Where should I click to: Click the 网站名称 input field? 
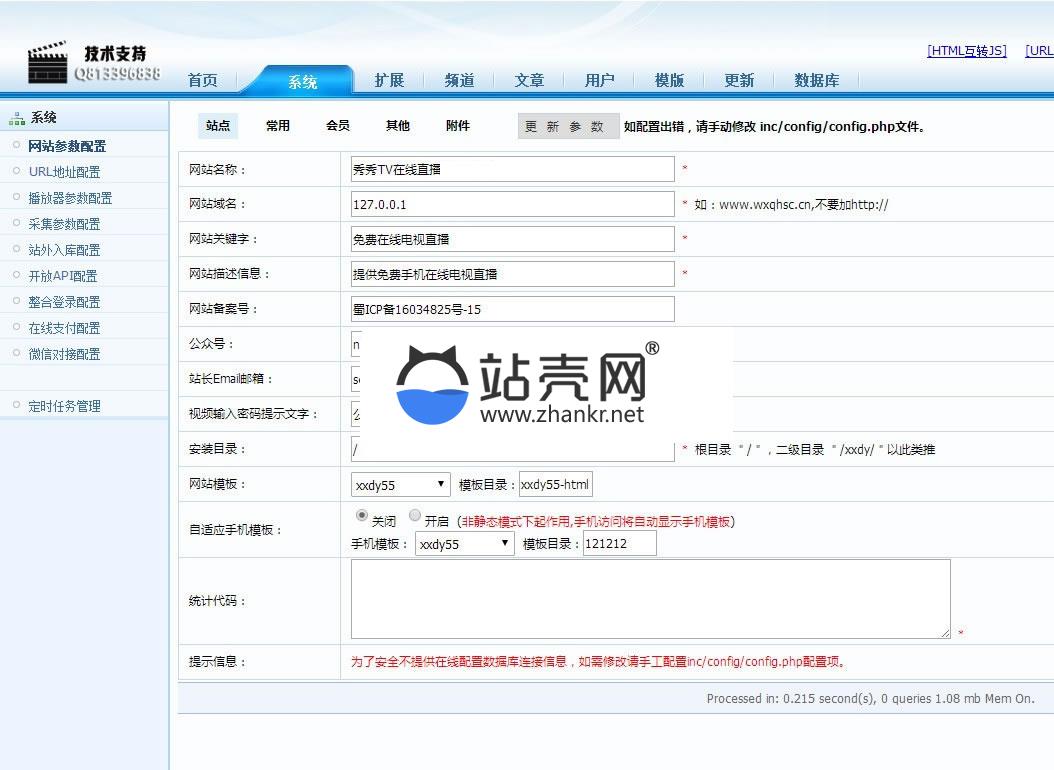point(512,170)
